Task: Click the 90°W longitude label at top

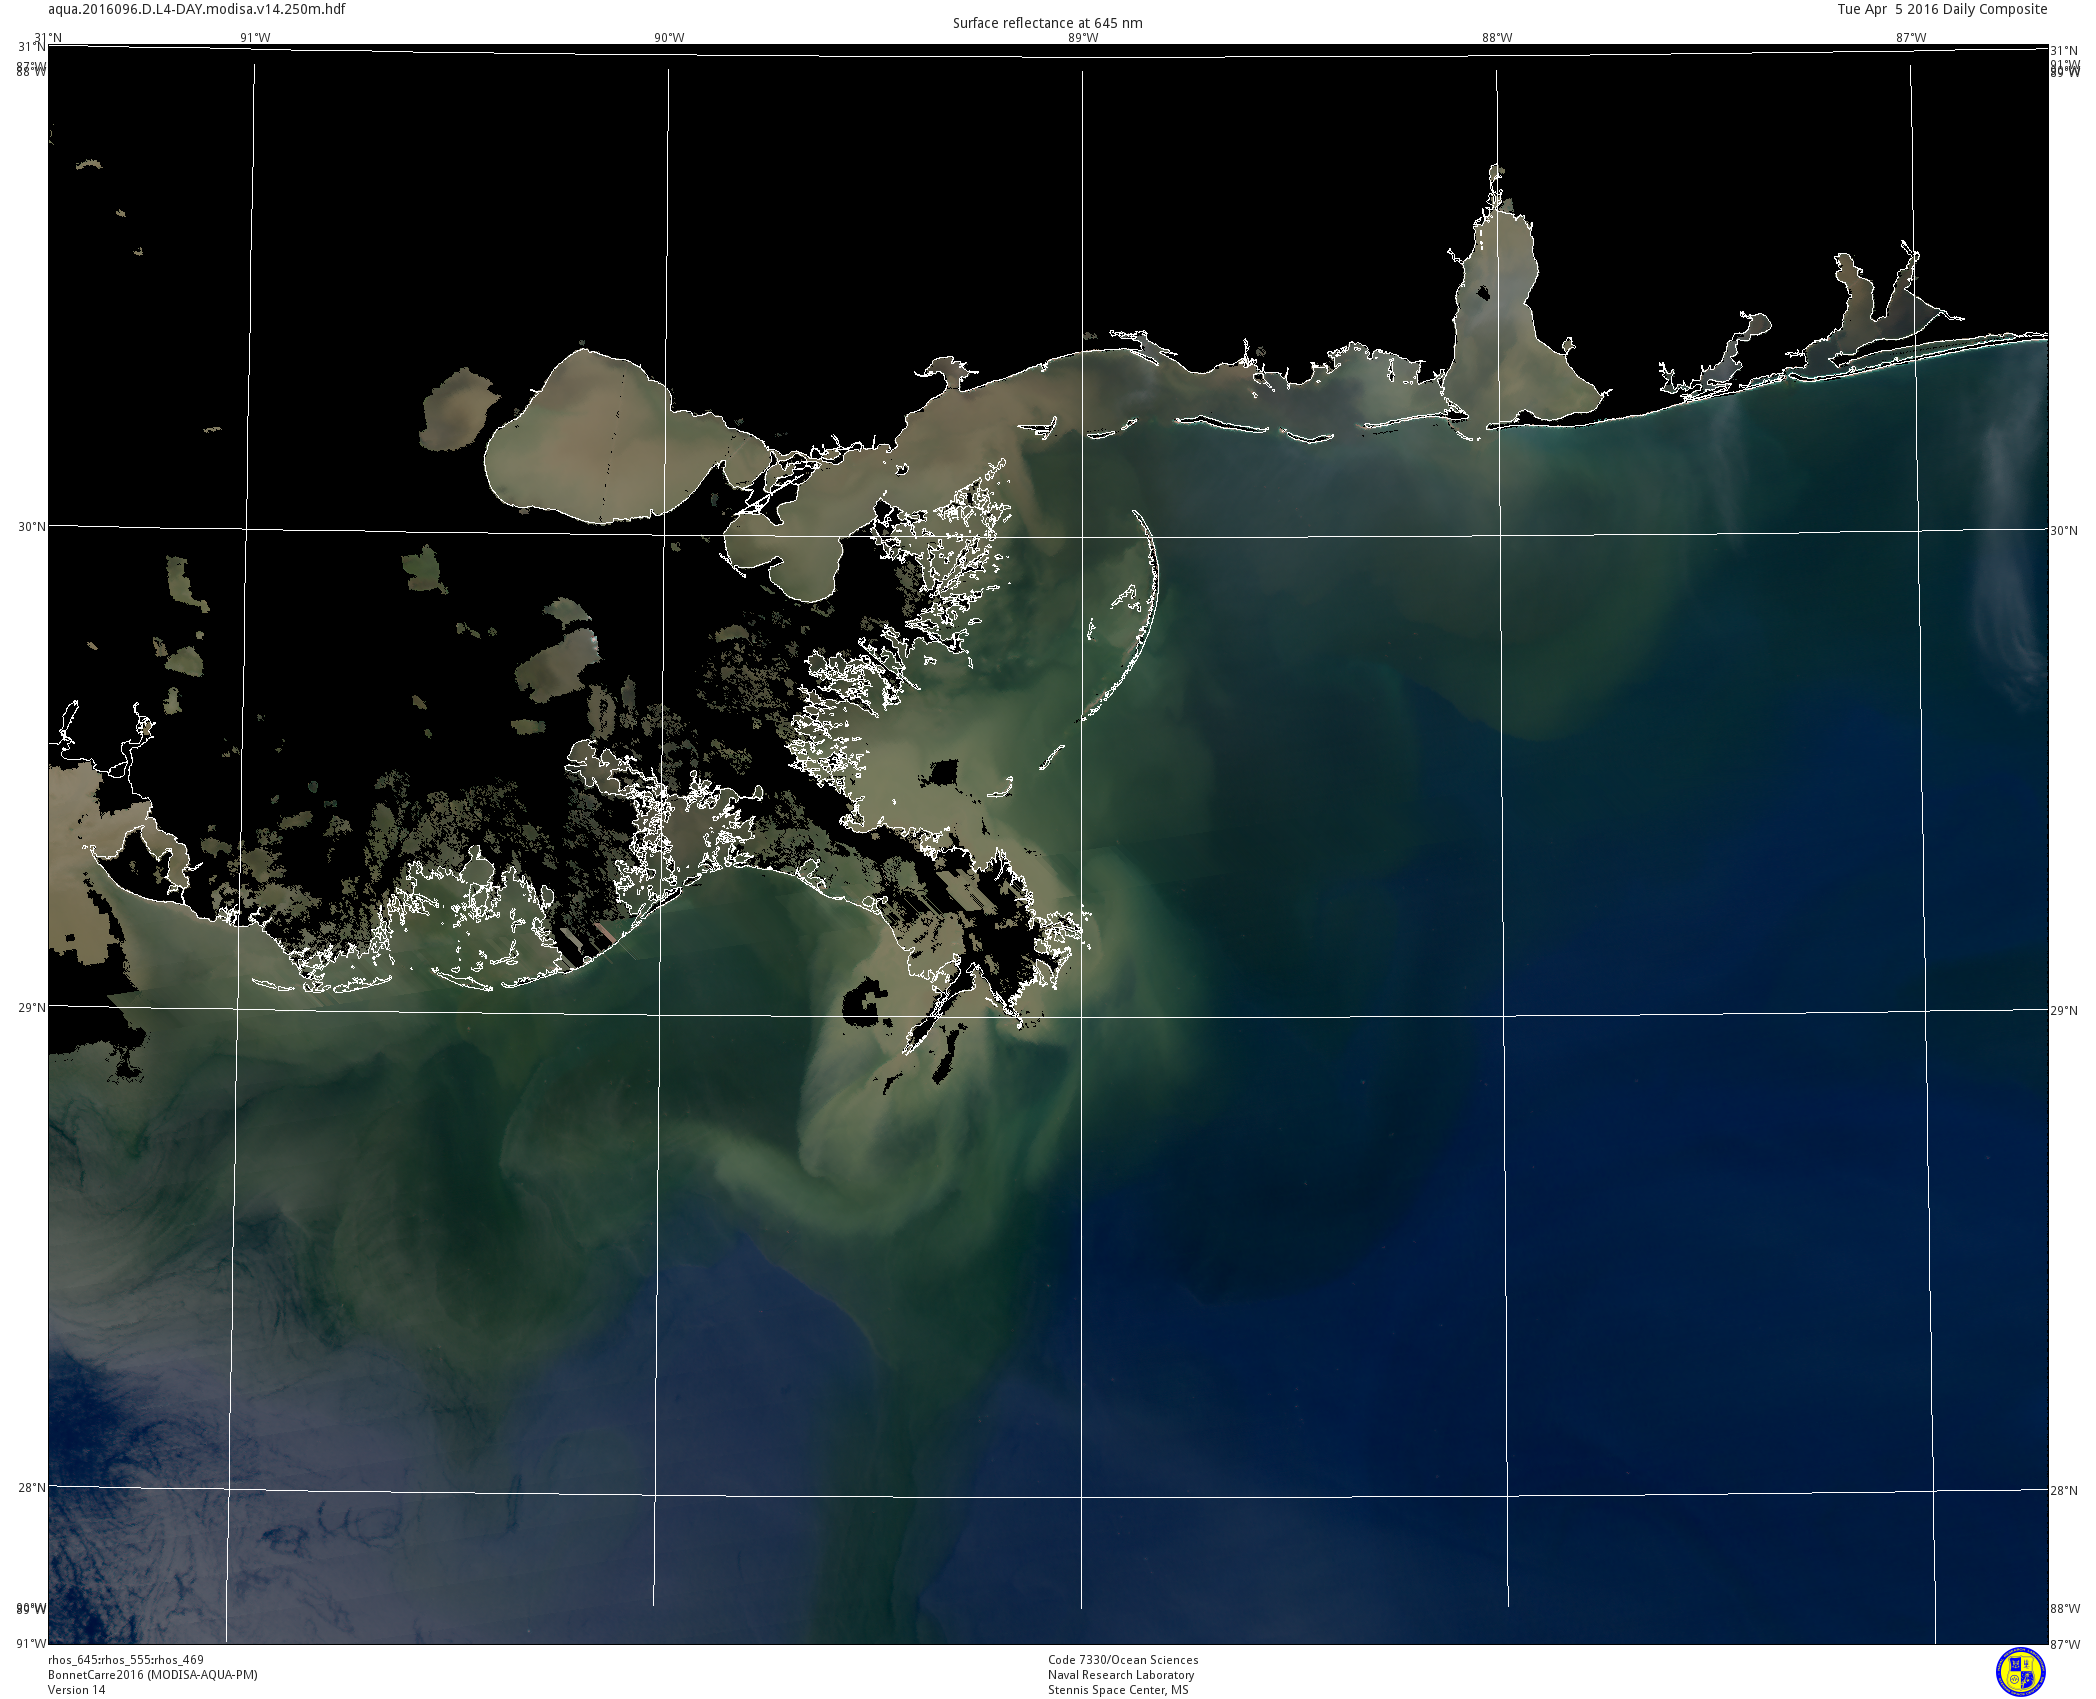Action: 669,38
